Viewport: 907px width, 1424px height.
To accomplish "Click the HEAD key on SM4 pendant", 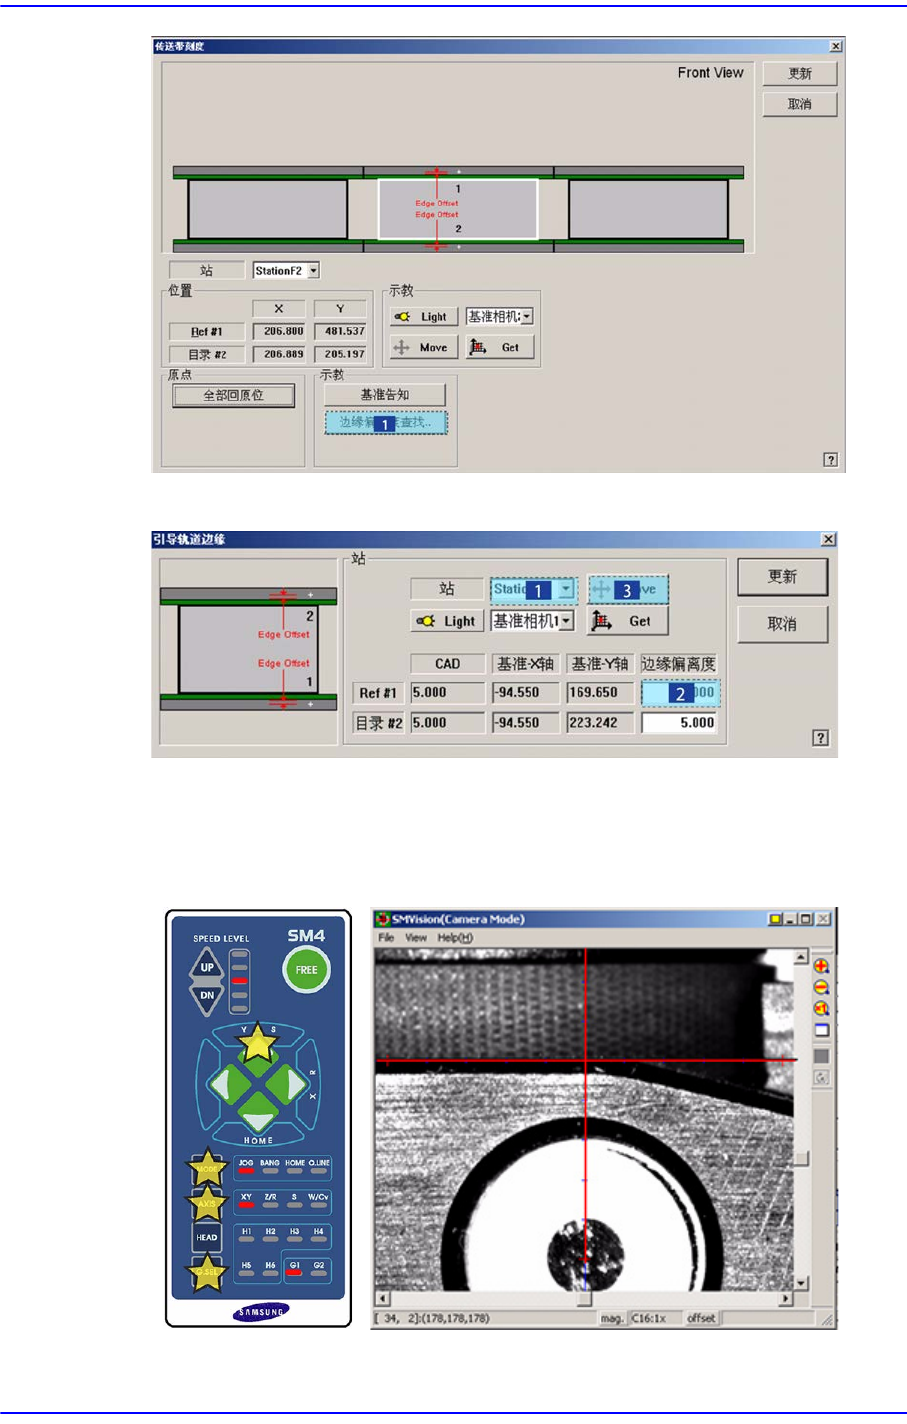I will click(x=207, y=1237).
